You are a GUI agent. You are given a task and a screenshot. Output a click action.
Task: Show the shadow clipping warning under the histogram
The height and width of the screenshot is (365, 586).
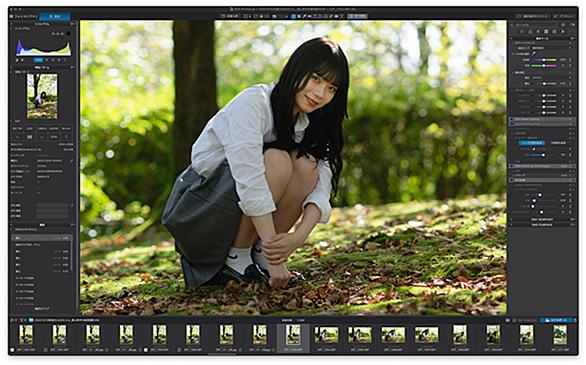pyautogui.click(x=17, y=60)
